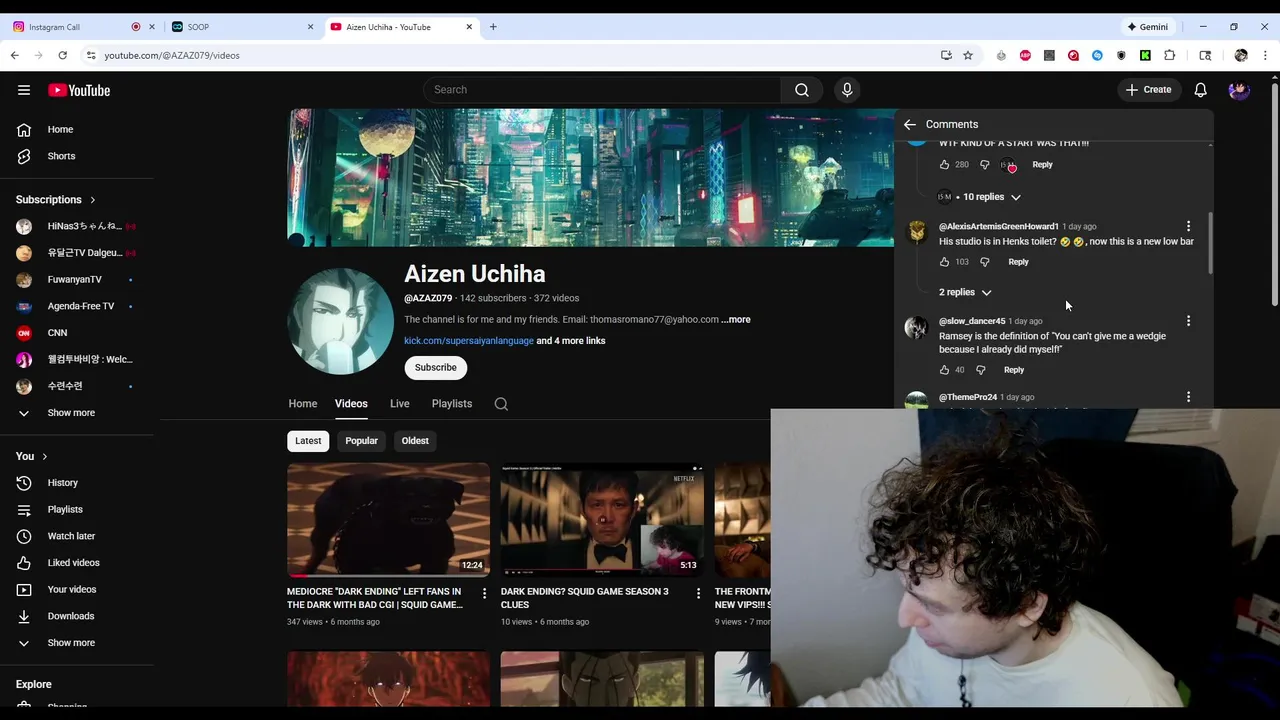Open Gemini in Chrome
Viewport: 1280px width, 720px height.
pos(1148,27)
